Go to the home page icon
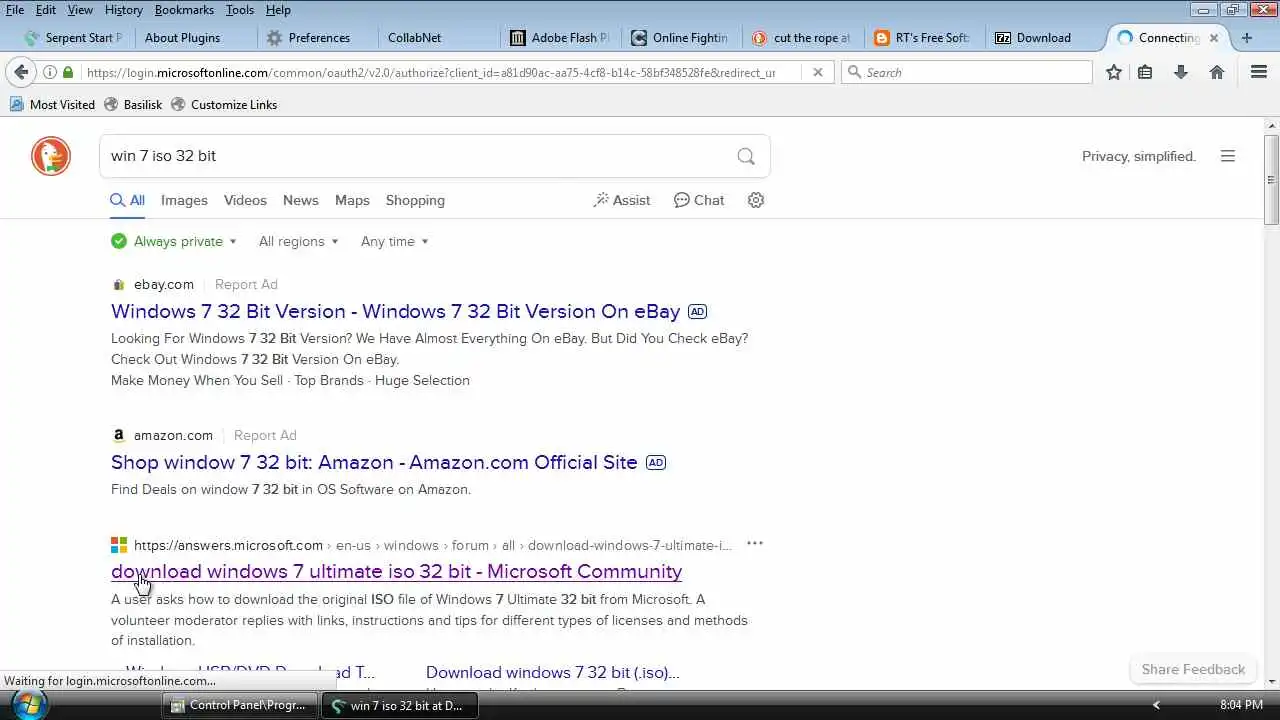The image size is (1280, 720). point(1217,72)
